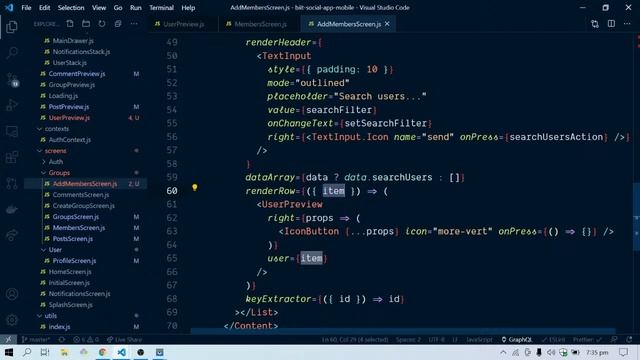Image resolution: width=640 pixels, height=360 pixels.
Task: Open the Run menu
Action: click(136, 8)
